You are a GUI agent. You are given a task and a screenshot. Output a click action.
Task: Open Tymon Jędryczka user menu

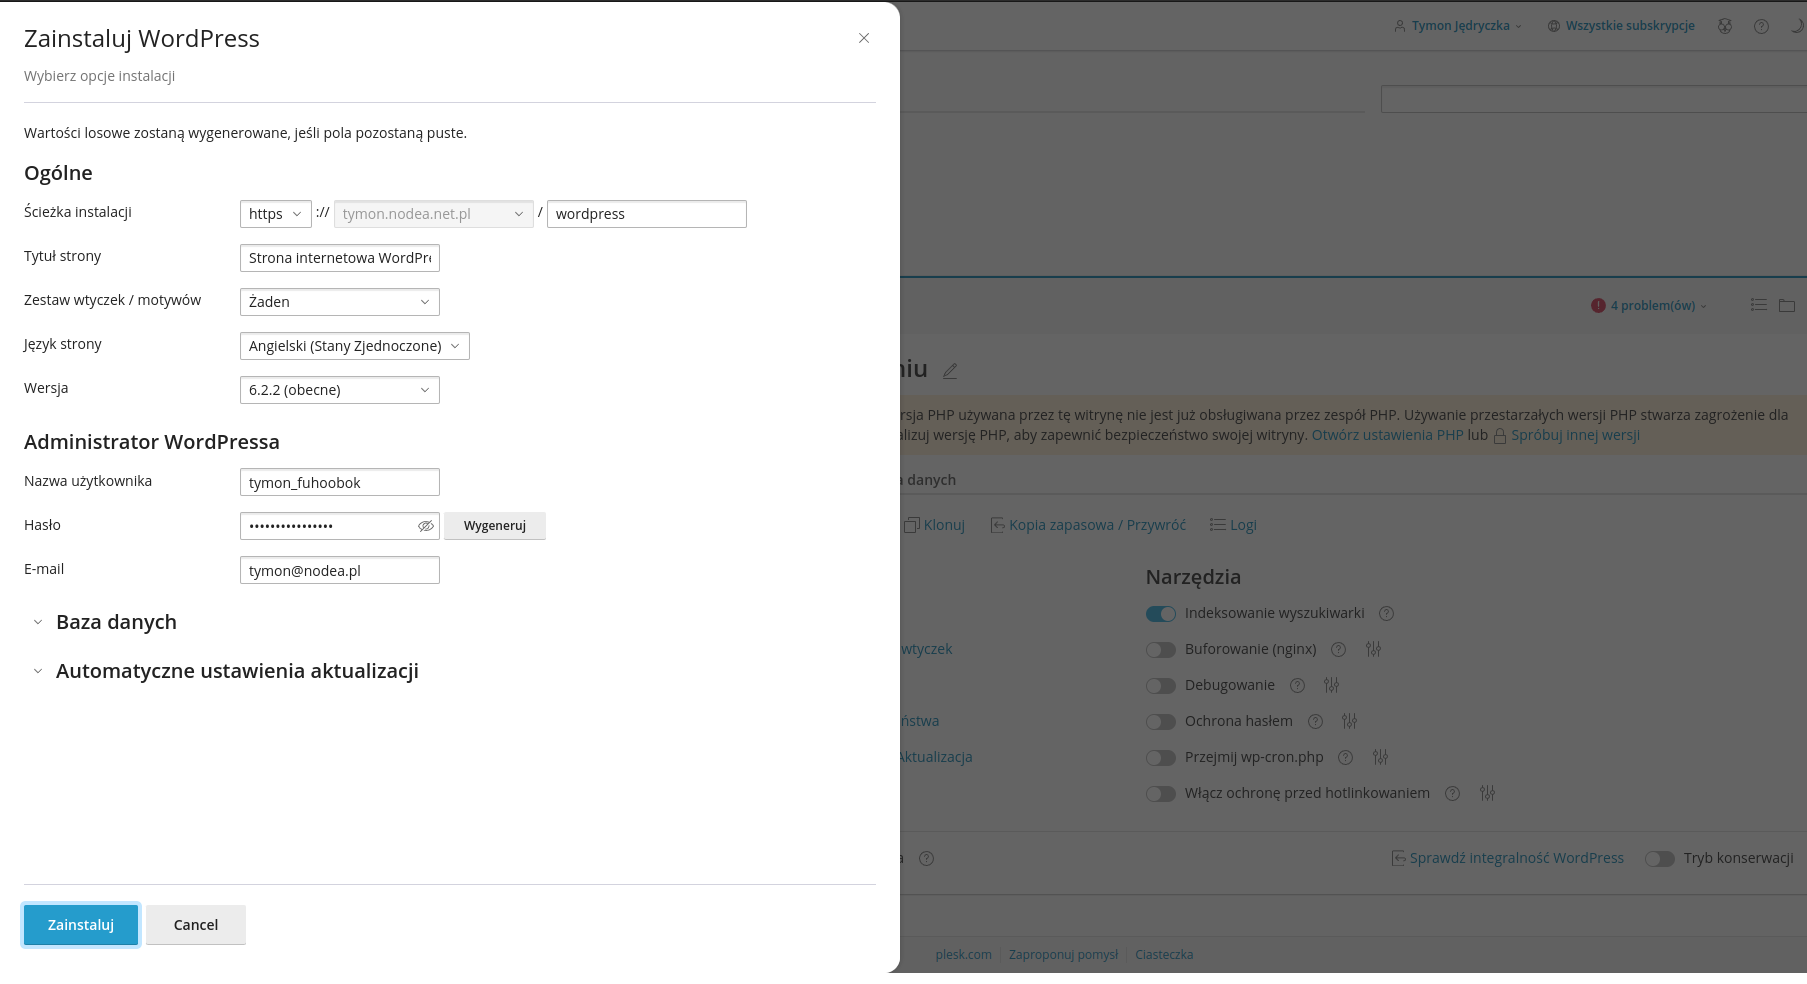point(1459,26)
